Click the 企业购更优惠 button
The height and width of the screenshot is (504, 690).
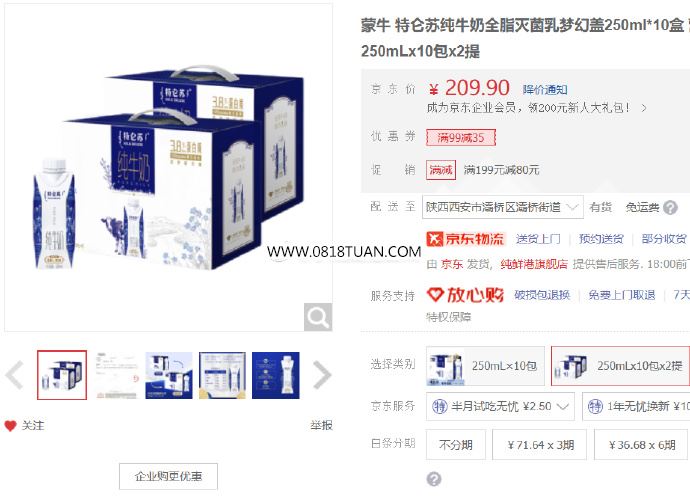click(168, 476)
